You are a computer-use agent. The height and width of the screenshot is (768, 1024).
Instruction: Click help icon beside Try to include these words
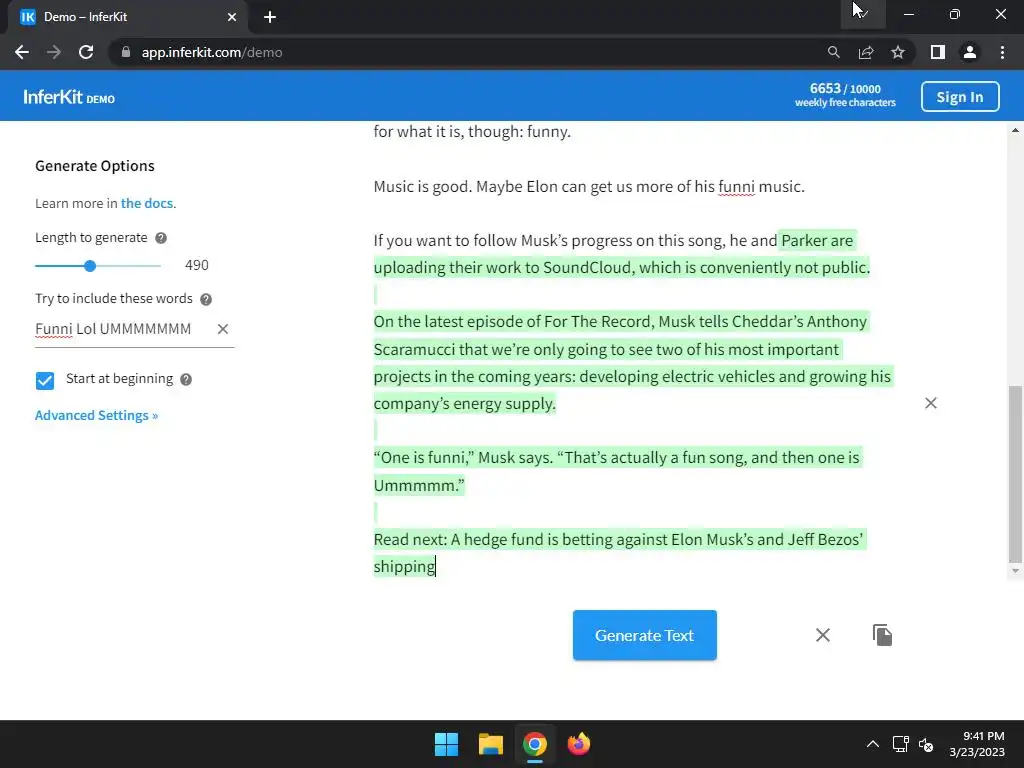coord(206,299)
